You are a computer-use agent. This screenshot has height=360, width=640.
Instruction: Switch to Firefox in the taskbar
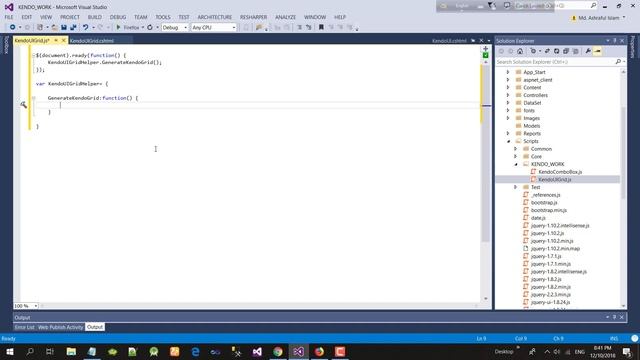(x=319, y=351)
